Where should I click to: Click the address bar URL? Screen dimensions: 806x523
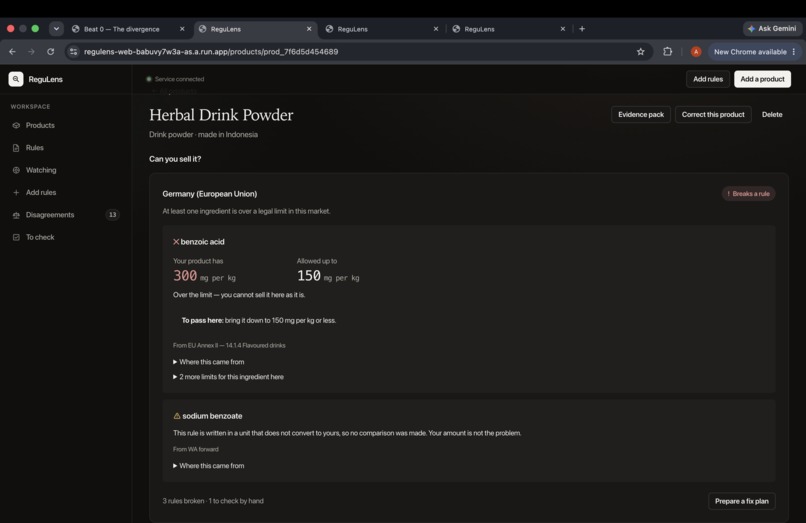(x=211, y=51)
